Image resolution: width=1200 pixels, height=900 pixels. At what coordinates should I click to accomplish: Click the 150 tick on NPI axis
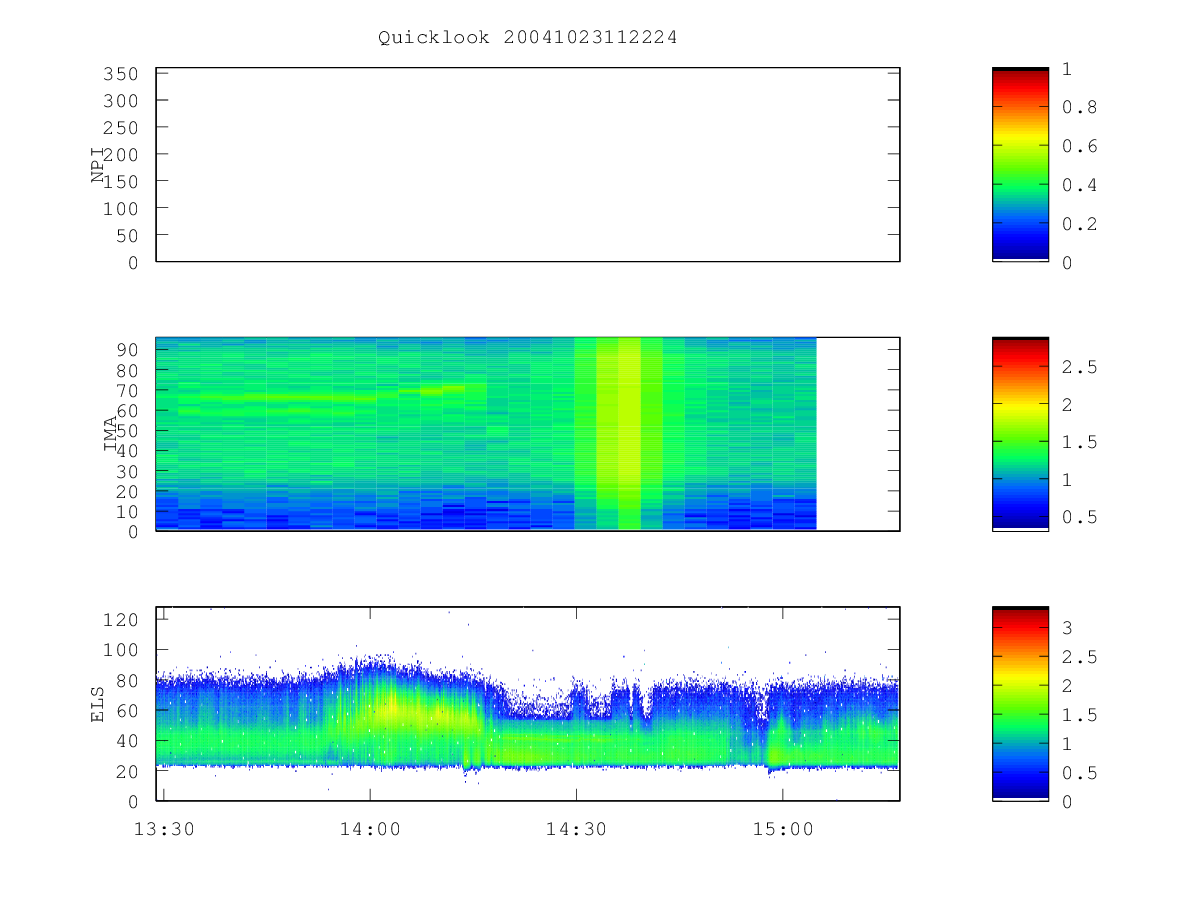pyautogui.click(x=119, y=181)
